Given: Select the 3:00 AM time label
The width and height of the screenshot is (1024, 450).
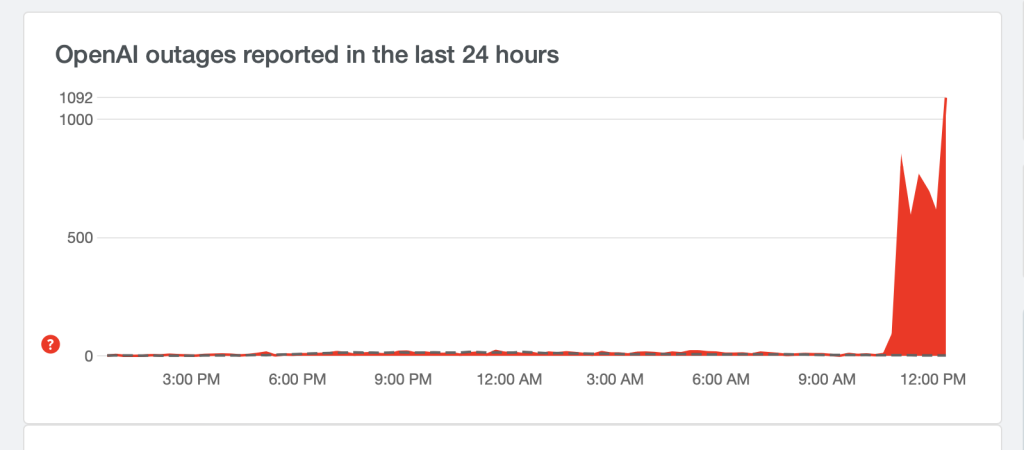Looking at the screenshot, I should coord(616,380).
